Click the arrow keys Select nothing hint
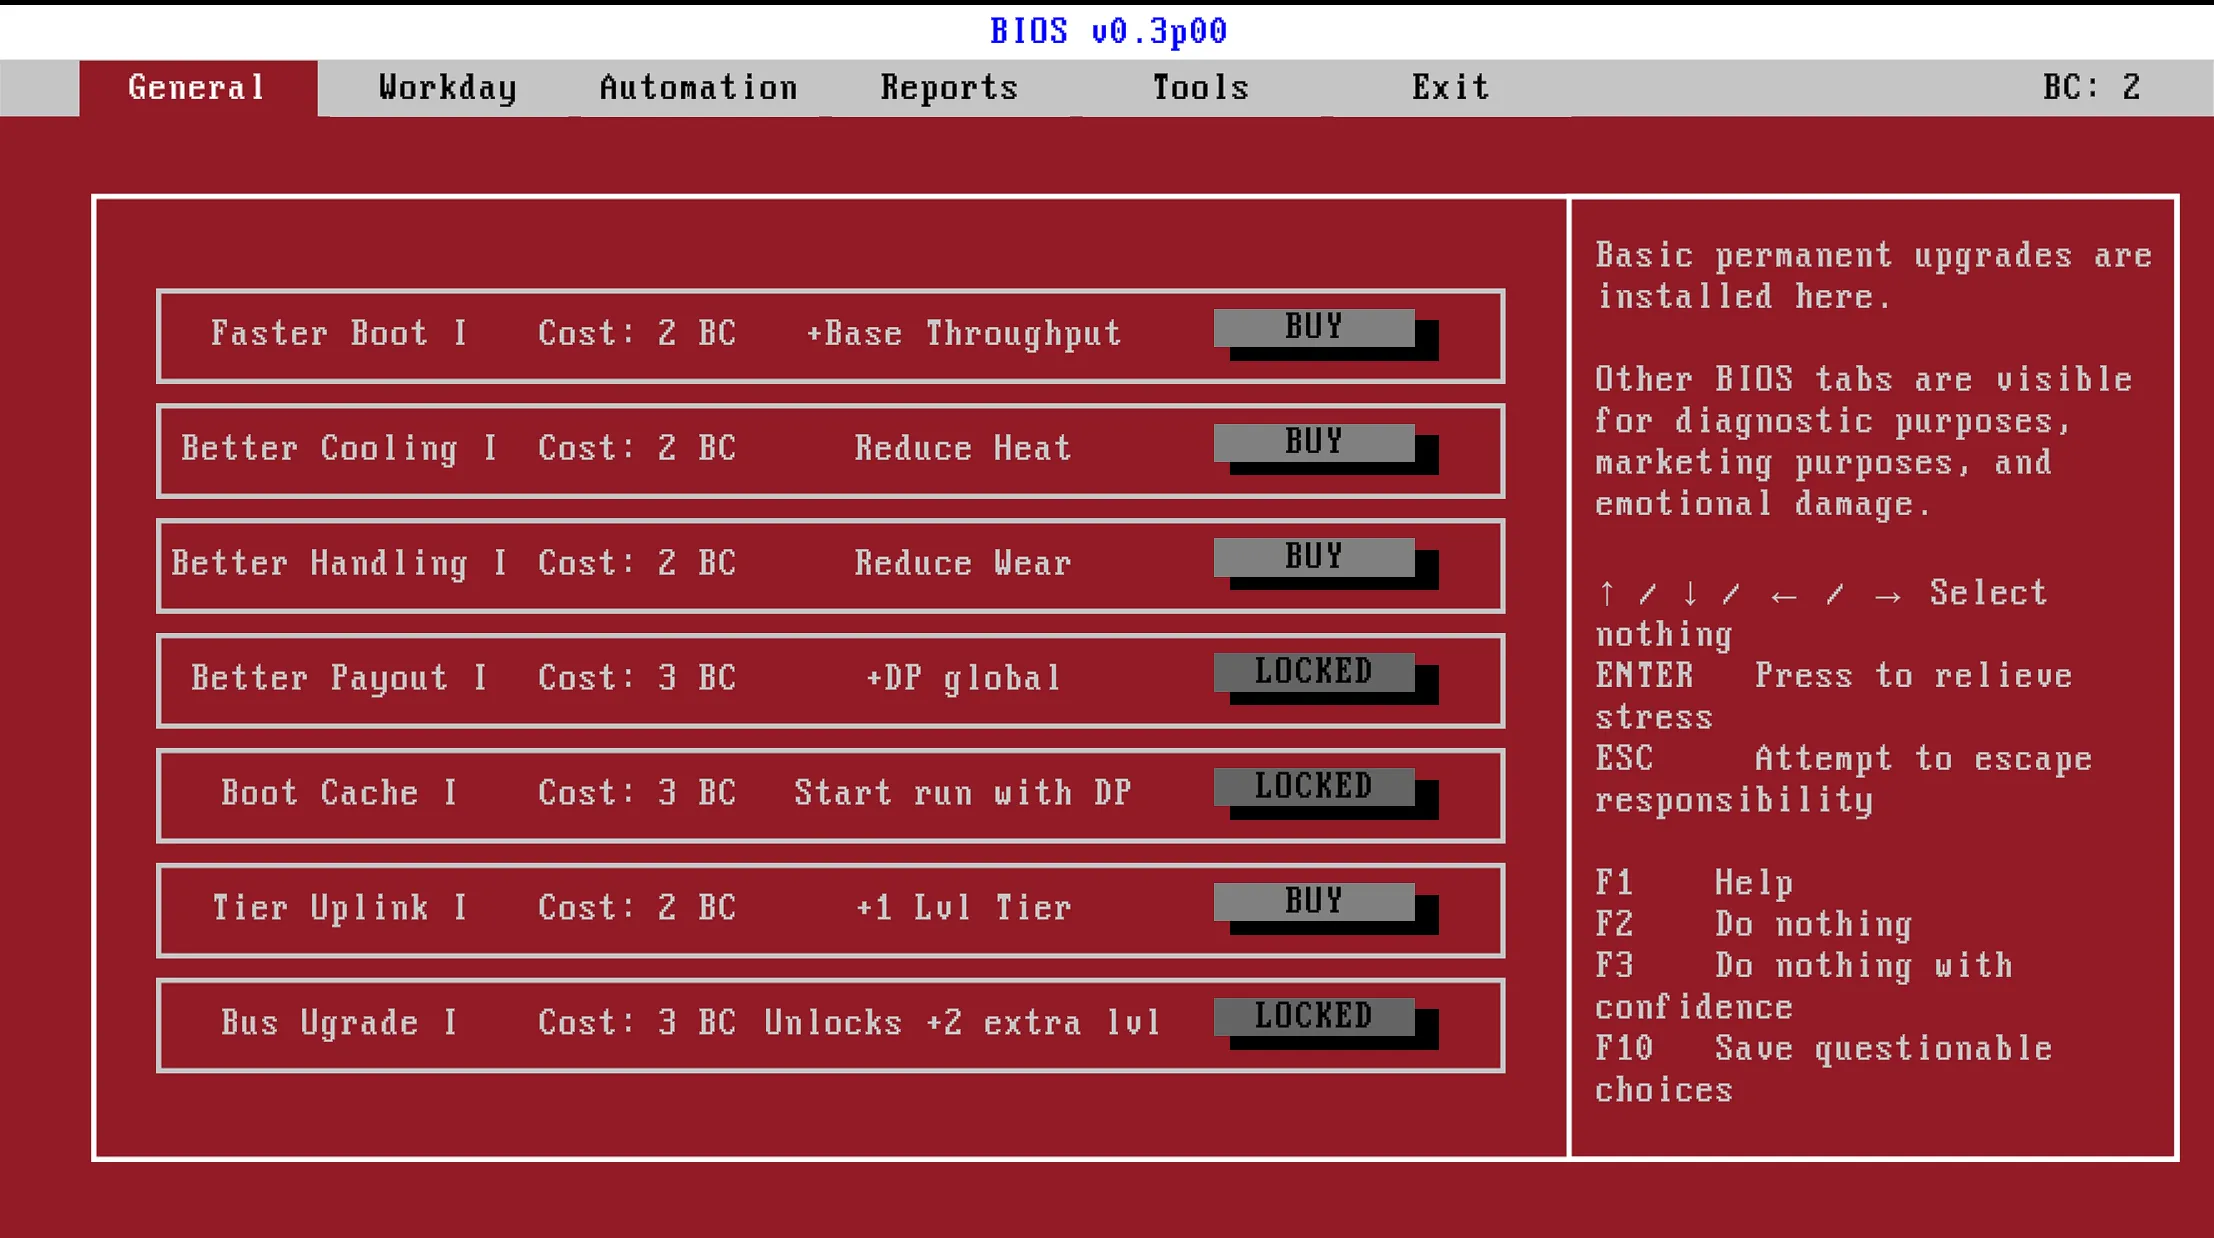The width and height of the screenshot is (2214, 1238). (x=1821, y=614)
